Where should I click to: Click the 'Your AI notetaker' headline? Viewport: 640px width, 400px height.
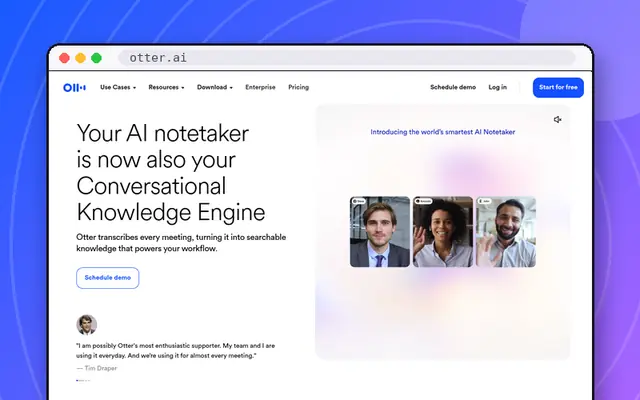[171, 173]
